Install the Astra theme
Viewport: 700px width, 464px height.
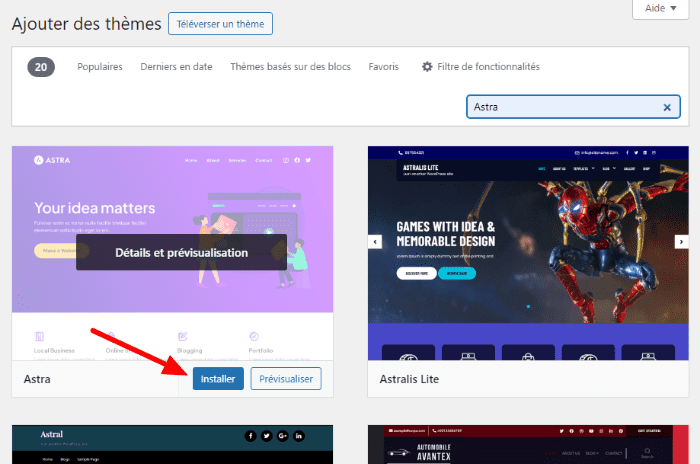218,379
